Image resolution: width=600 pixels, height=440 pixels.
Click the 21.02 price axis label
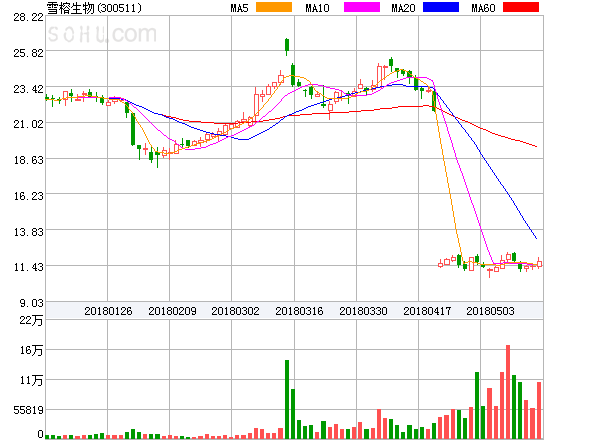click(x=28, y=124)
